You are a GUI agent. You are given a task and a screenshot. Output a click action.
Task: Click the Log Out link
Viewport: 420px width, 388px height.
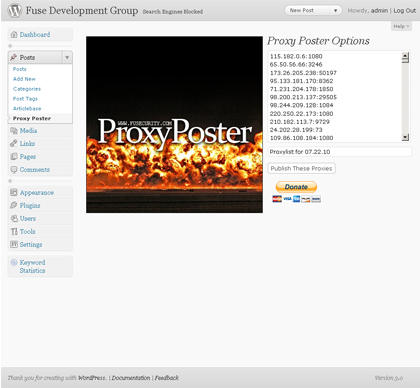coord(405,11)
